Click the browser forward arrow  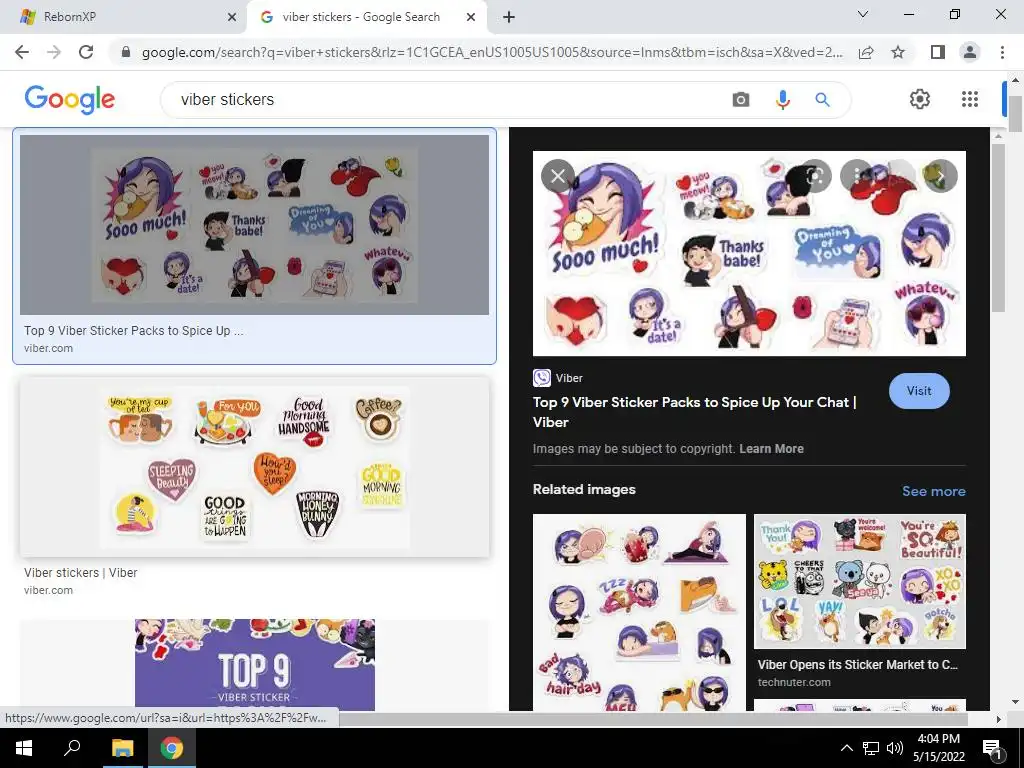tap(54, 52)
